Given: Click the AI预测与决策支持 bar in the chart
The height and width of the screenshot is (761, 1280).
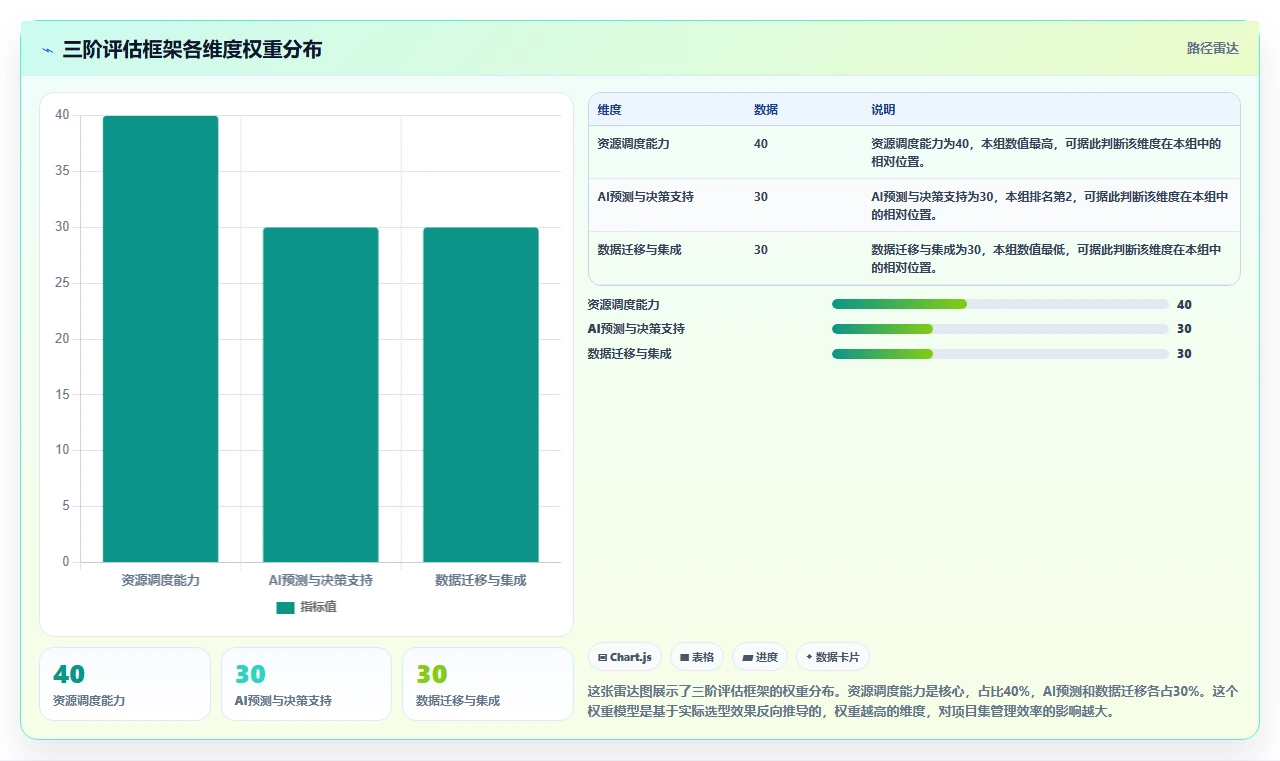Looking at the screenshot, I should coord(321,395).
